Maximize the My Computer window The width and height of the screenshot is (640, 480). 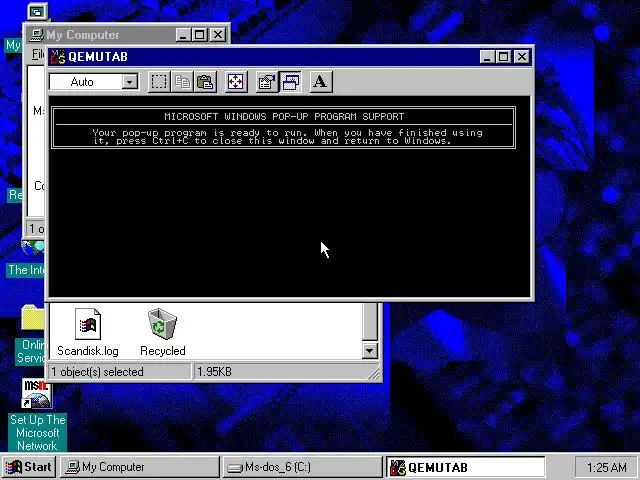point(200,35)
